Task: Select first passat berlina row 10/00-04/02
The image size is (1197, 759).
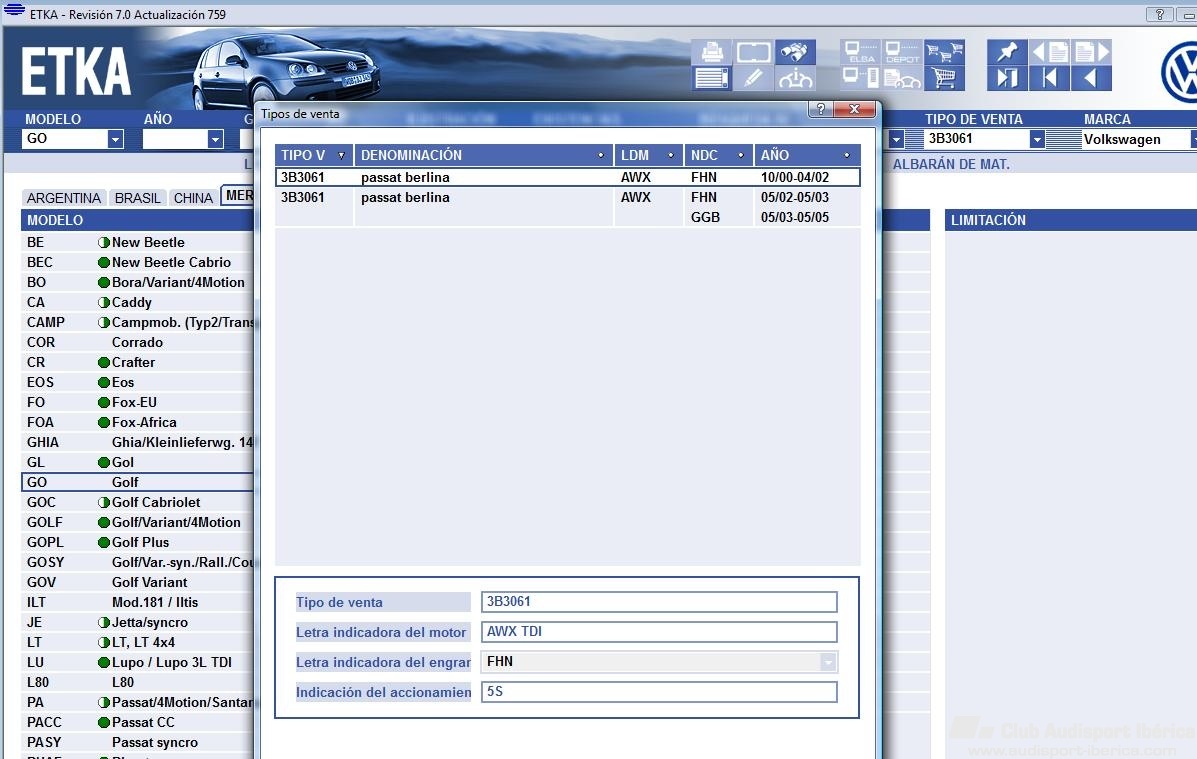Action: [568, 177]
